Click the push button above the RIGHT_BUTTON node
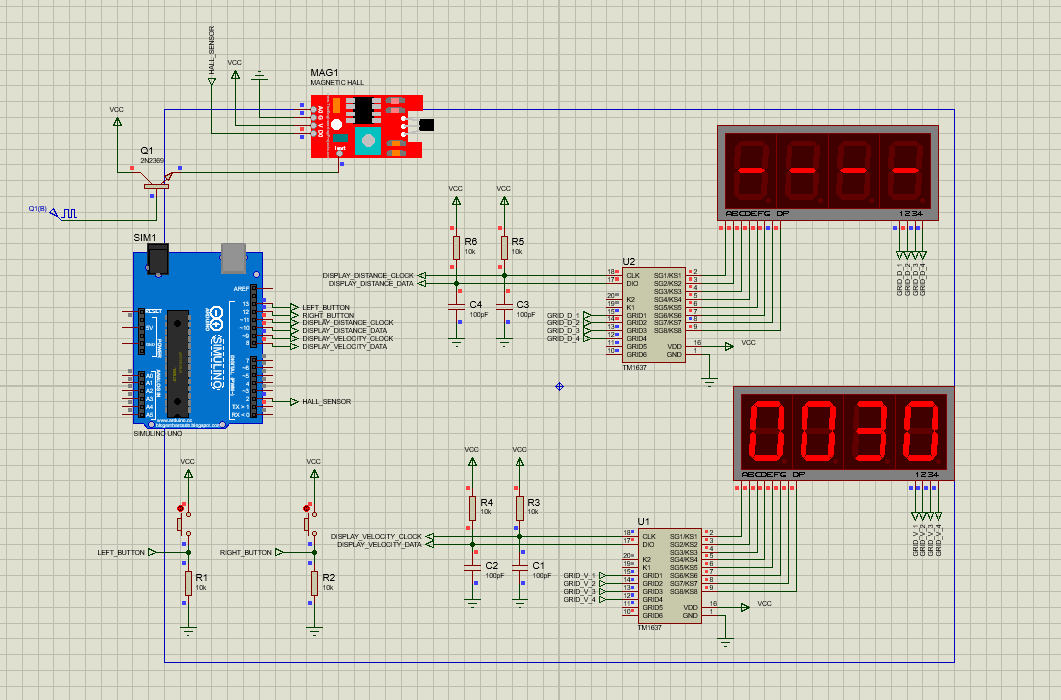 click(309, 521)
